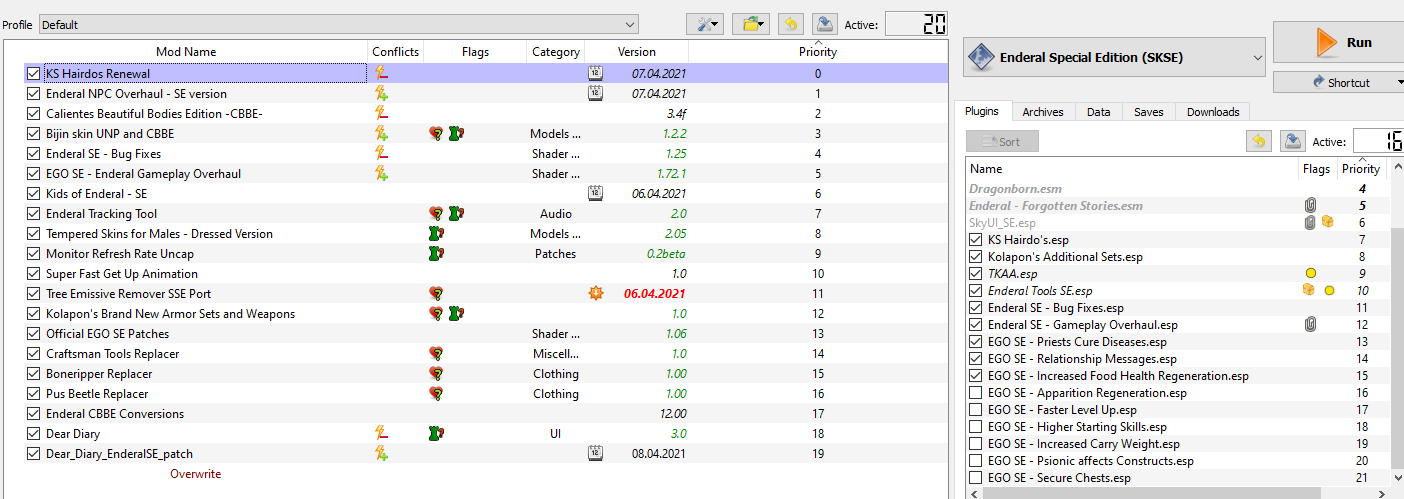Click the conflict icon on Dear_Diary_EnderalSE_patch row

(381, 453)
